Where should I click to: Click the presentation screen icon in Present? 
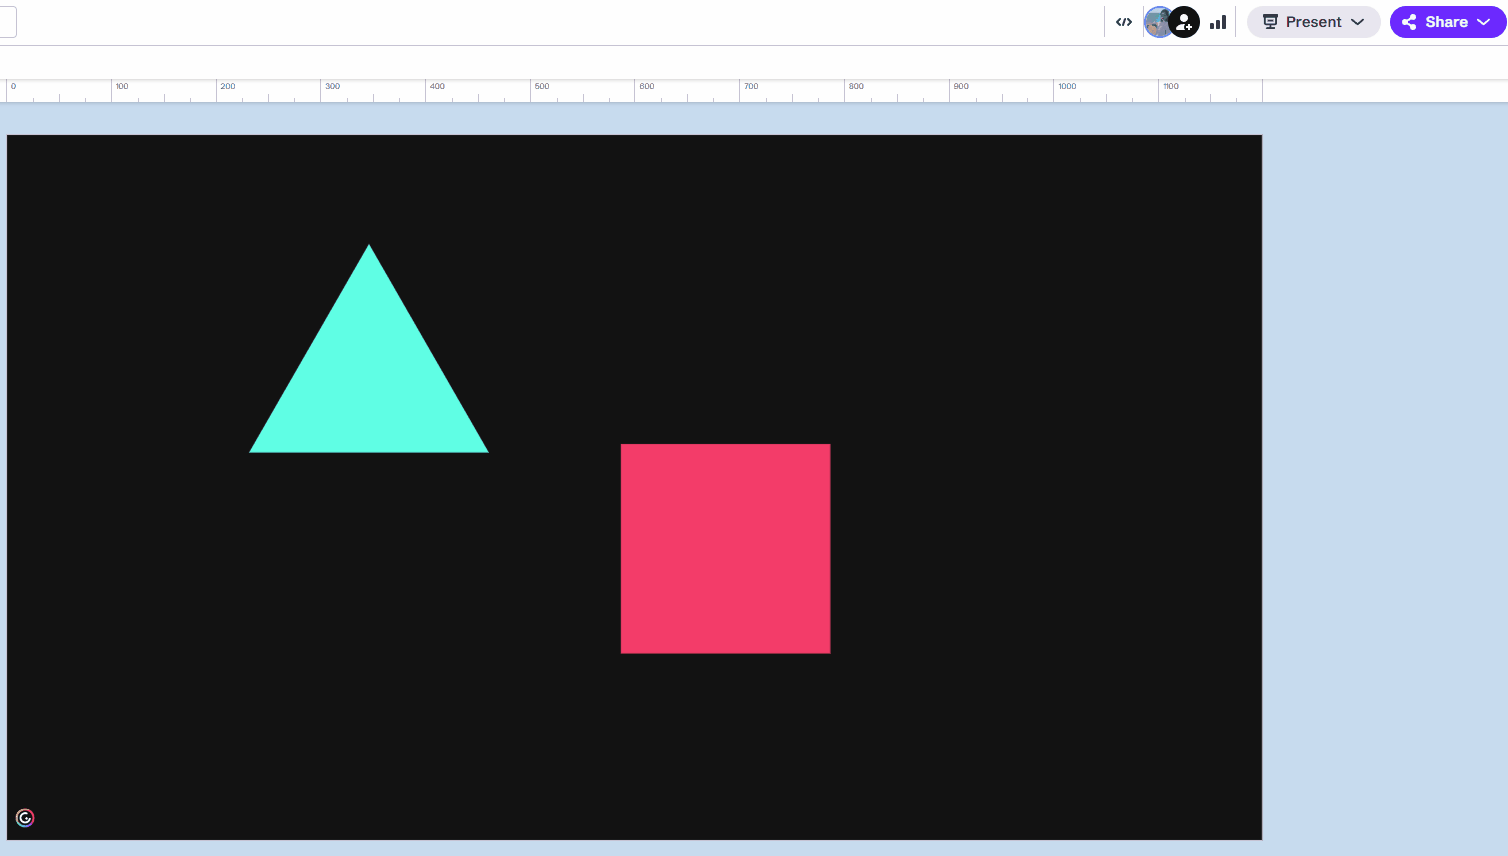[1270, 22]
